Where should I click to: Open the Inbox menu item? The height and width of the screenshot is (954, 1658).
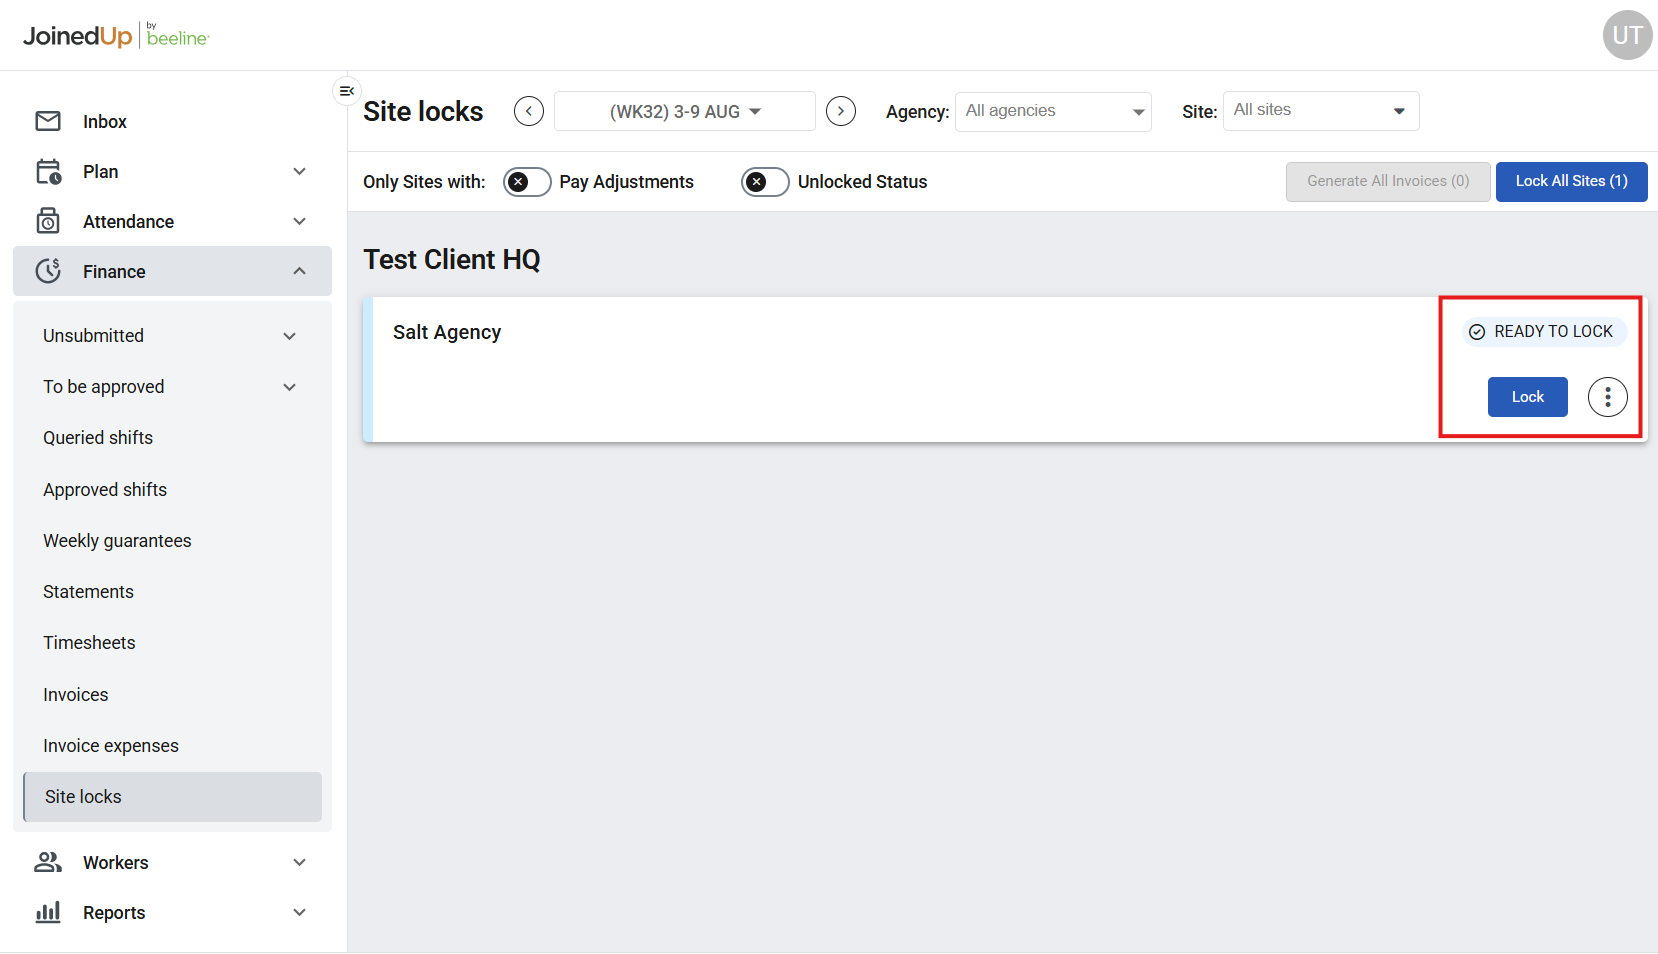tap(172, 121)
